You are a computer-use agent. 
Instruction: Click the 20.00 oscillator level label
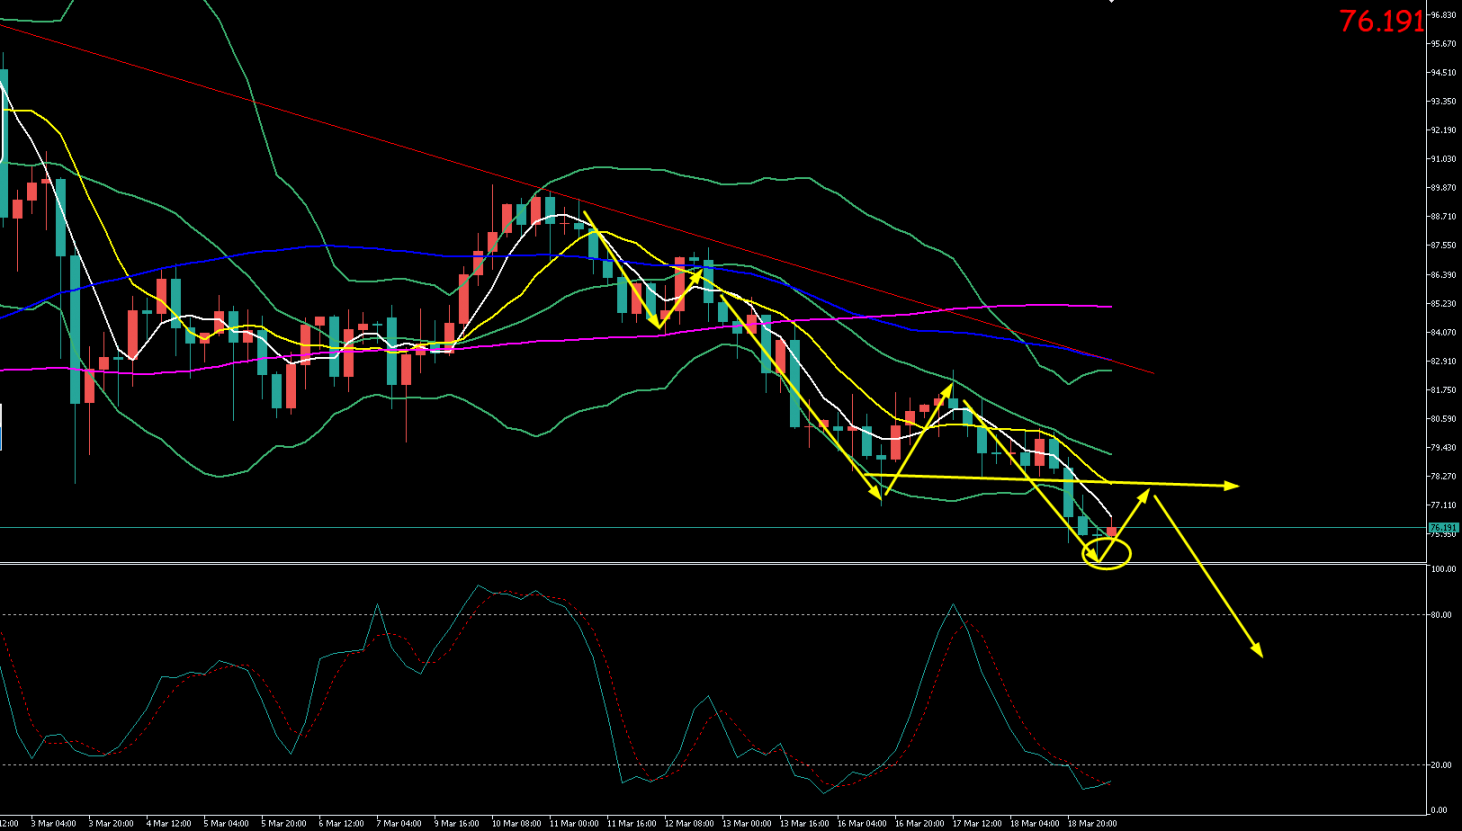pyautogui.click(x=1441, y=765)
